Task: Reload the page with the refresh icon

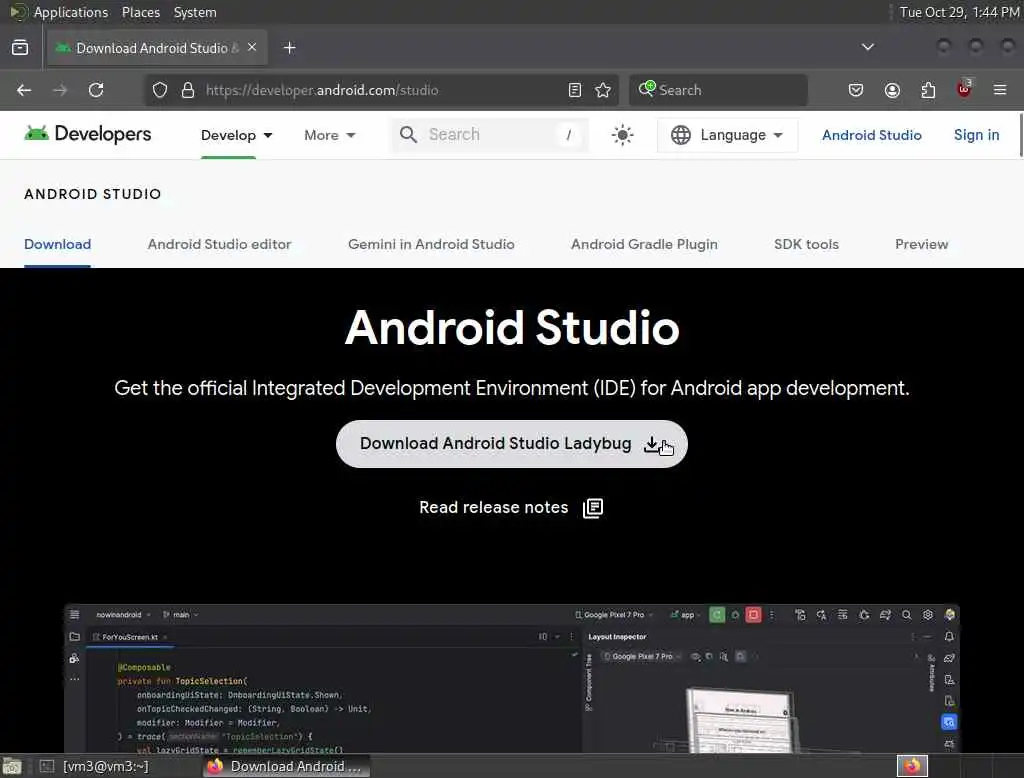Action: [96, 90]
